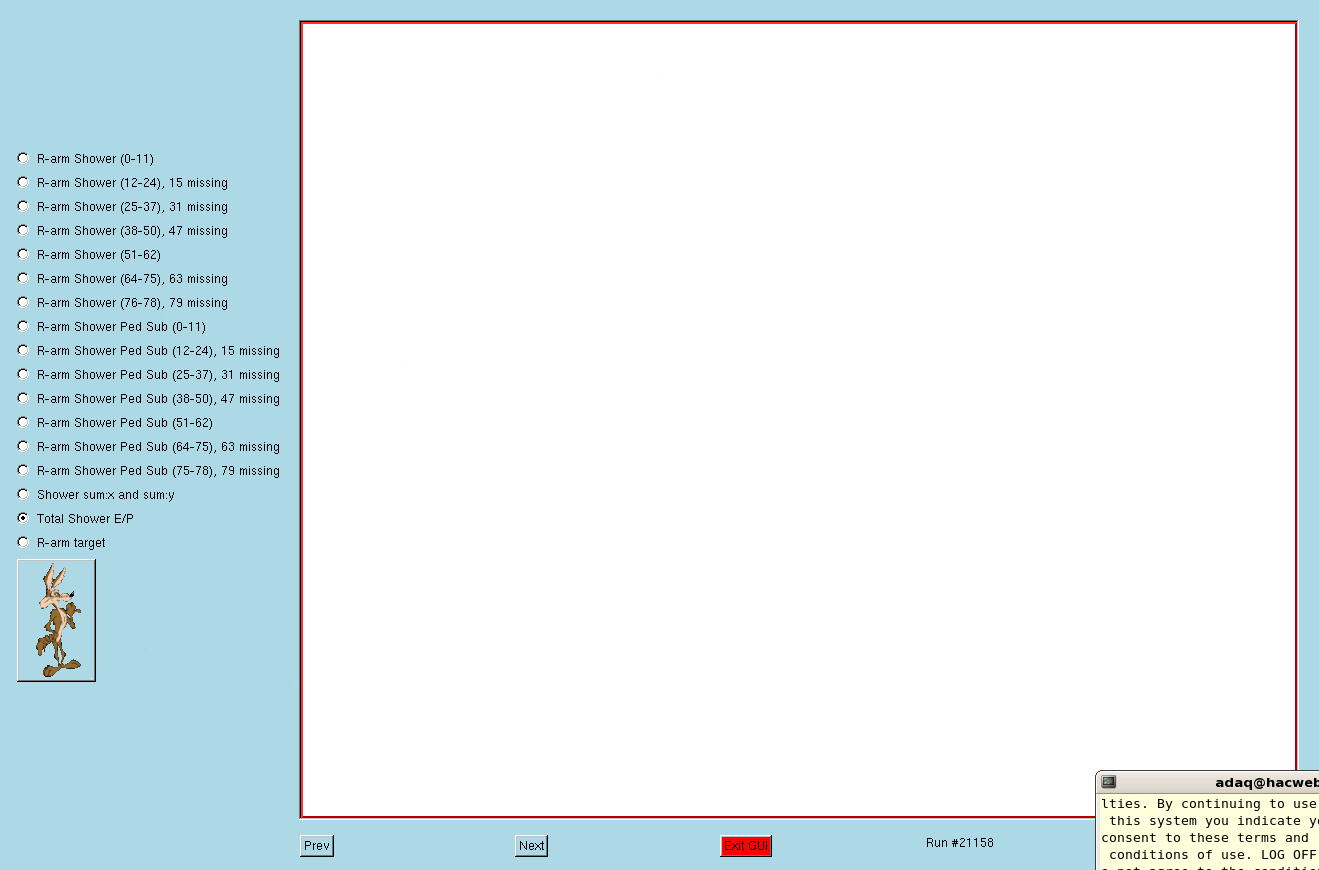Open the adaq terminal window menu icon
The width and height of the screenshot is (1319, 870).
1108,782
